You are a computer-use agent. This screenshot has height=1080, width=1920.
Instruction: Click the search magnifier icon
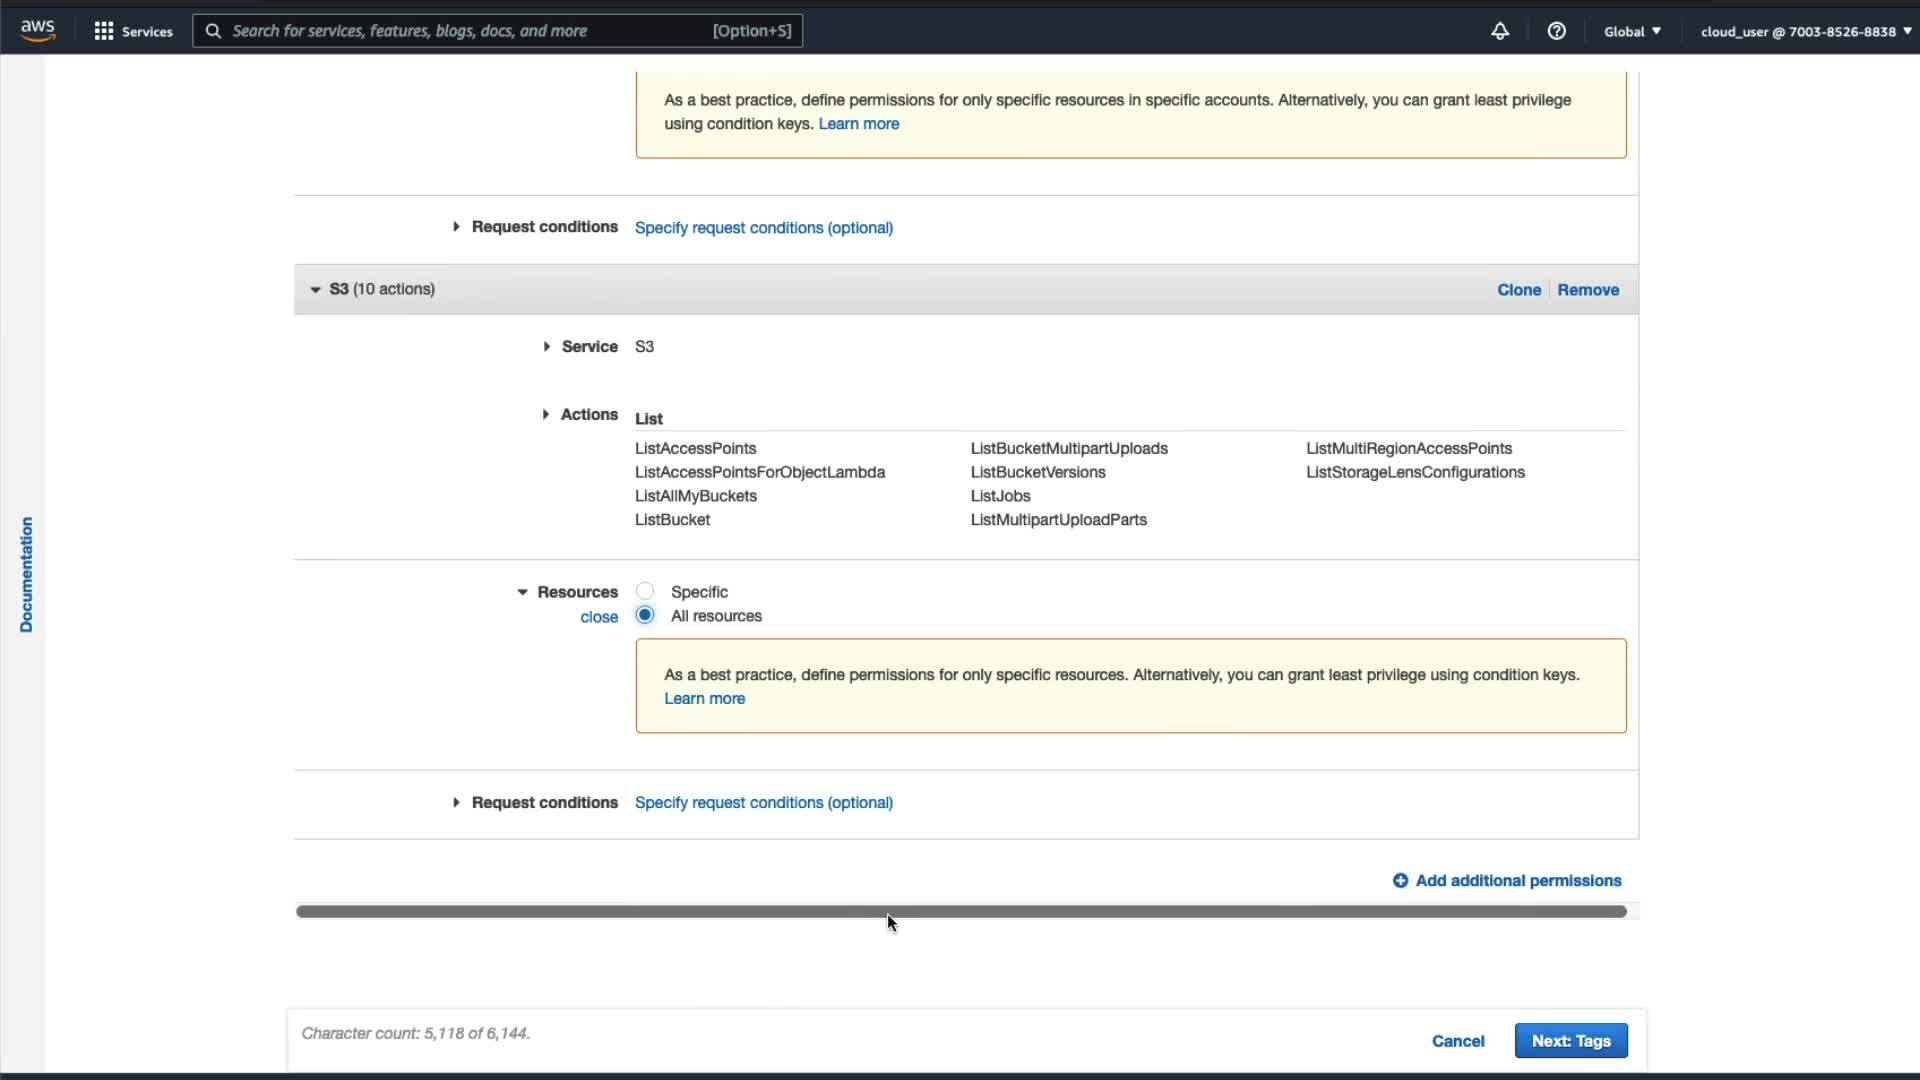coord(213,31)
